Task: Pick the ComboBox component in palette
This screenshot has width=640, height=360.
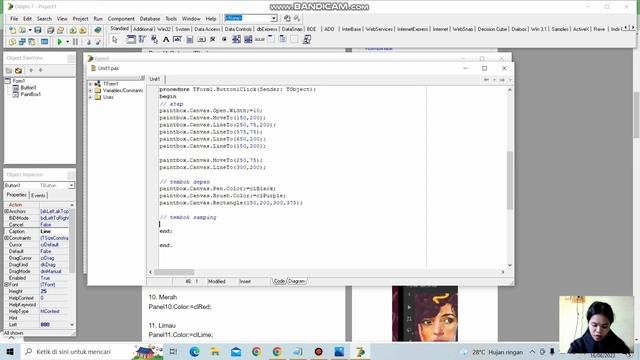Action: [x=248, y=39]
